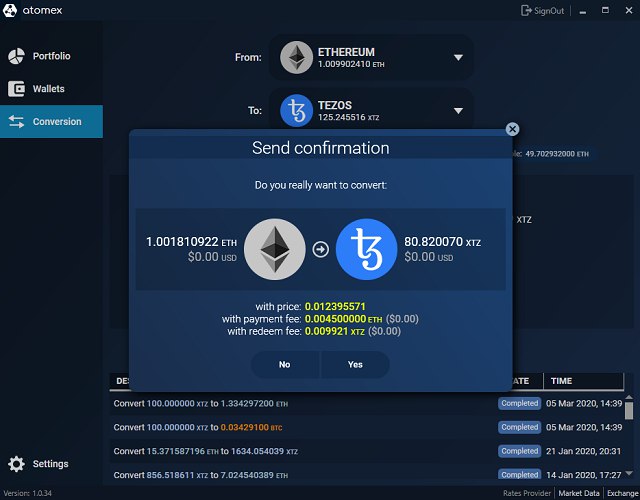Click Rates Provider in status bar
Viewport: 640px width, 500px height.
pos(527,493)
